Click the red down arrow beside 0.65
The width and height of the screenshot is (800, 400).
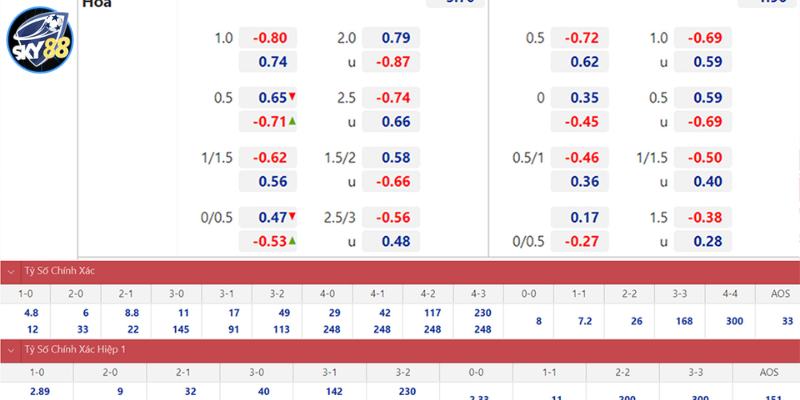[292, 98]
